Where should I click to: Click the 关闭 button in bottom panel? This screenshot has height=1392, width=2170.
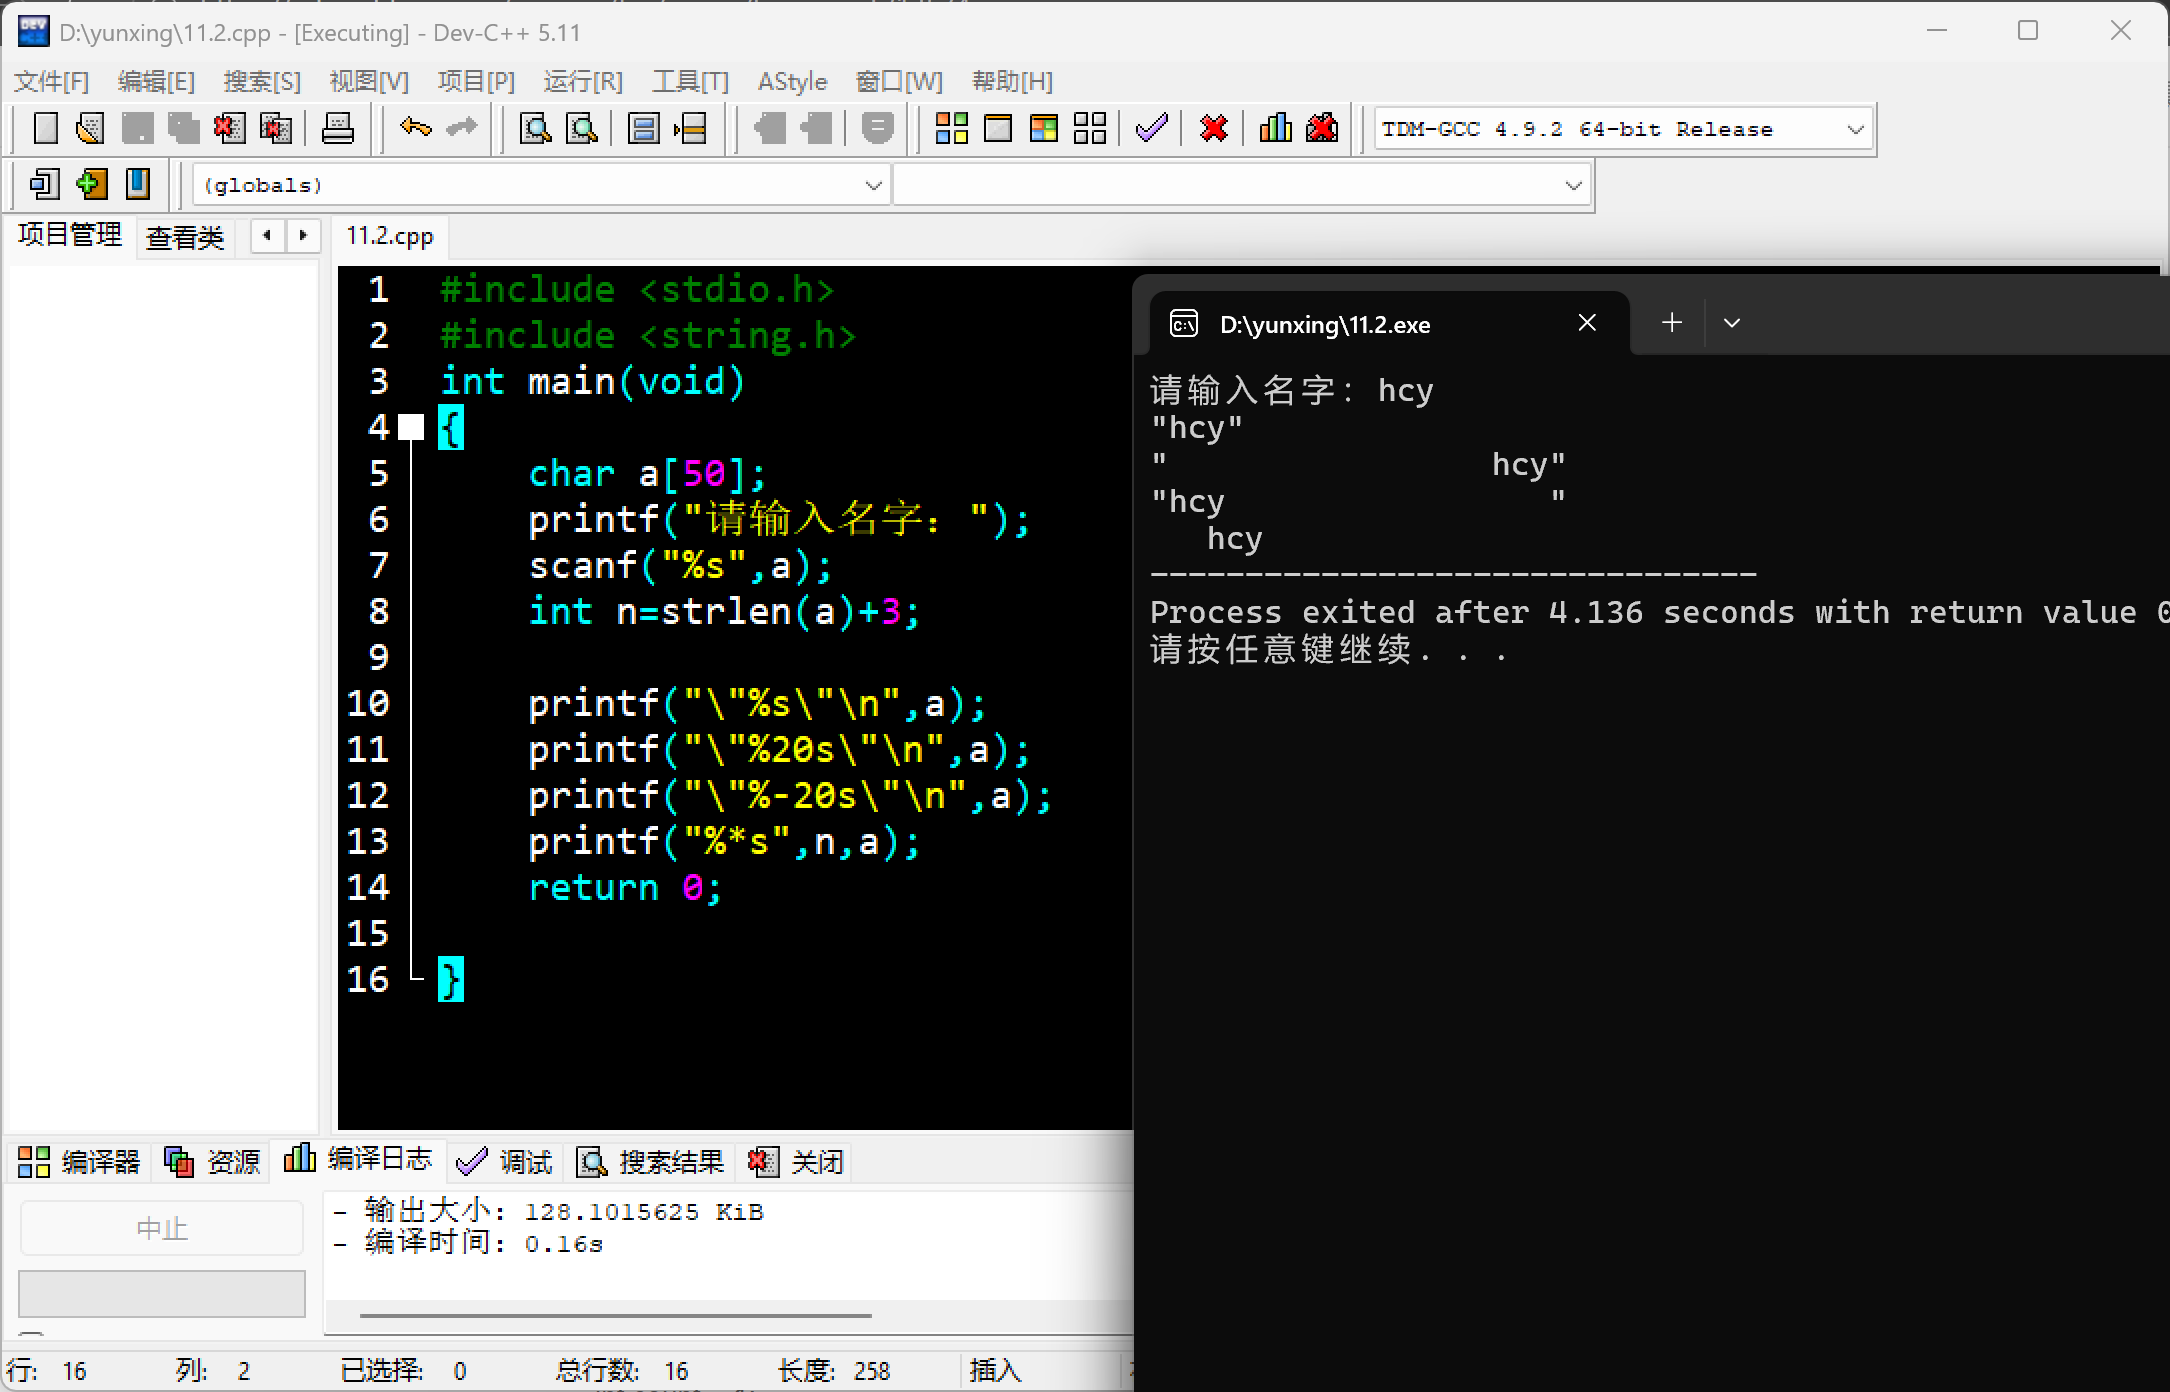tap(797, 1162)
